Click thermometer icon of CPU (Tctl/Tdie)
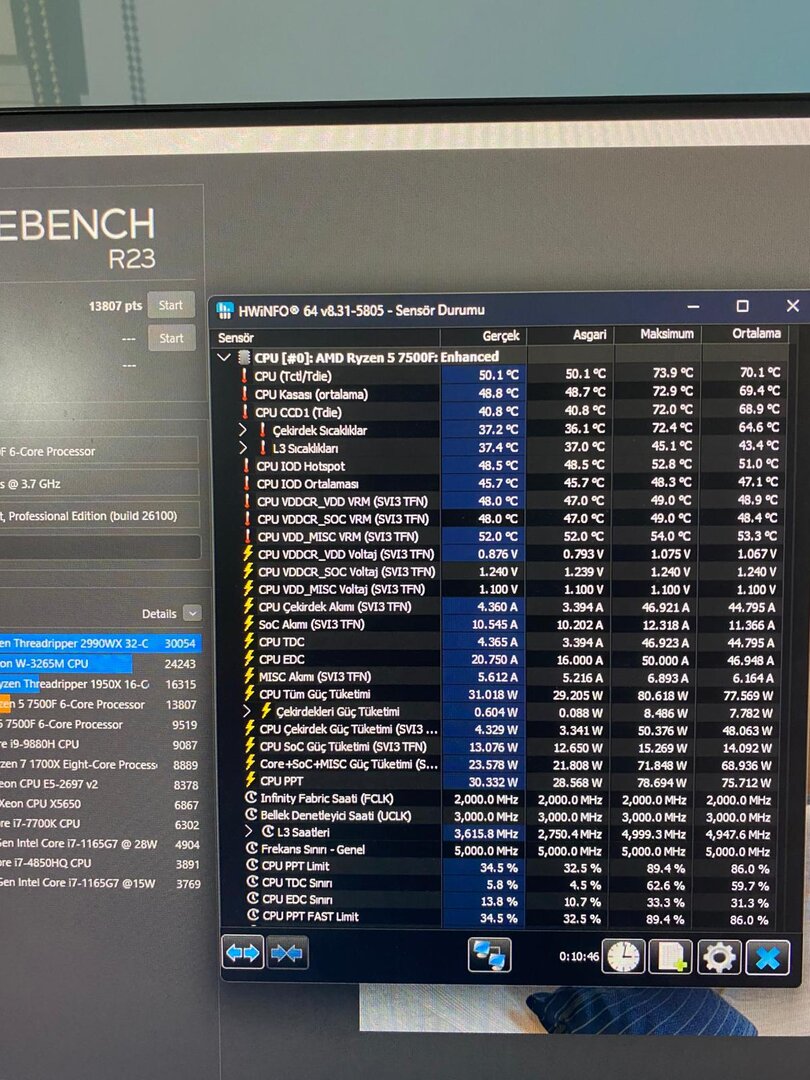The width and height of the screenshot is (810, 1080). coord(244,375)
